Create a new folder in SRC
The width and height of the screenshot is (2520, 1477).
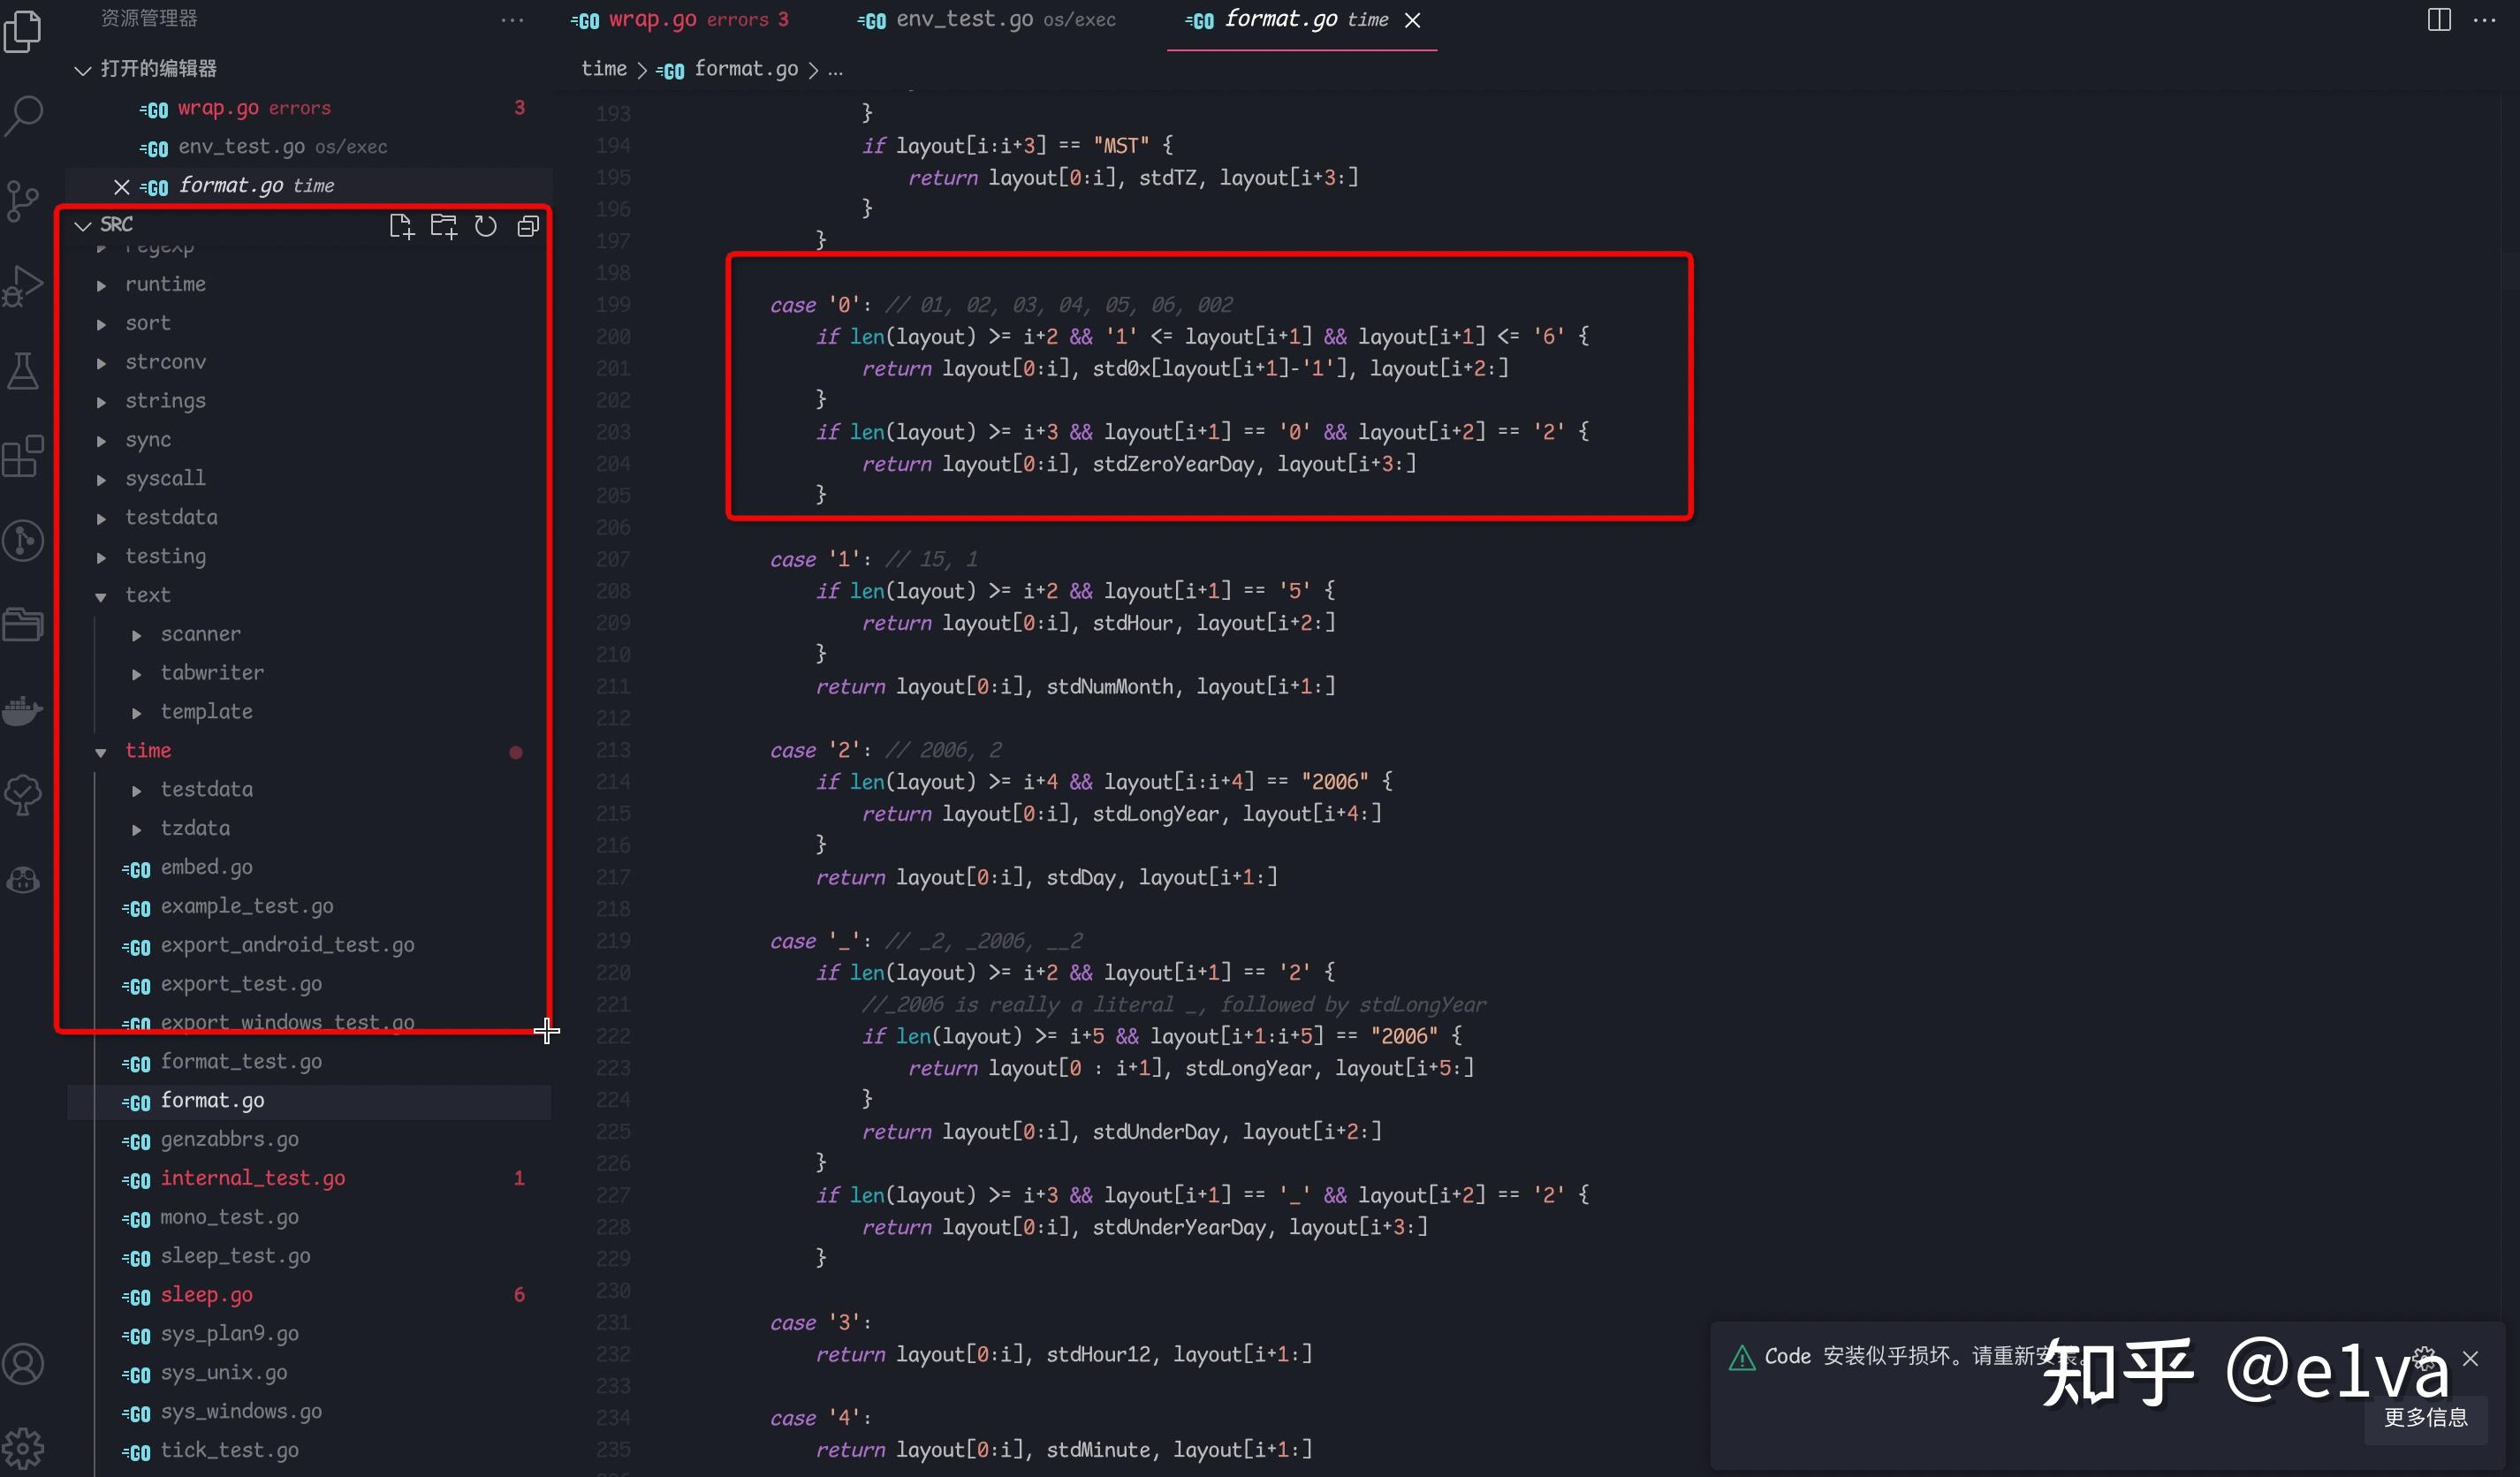click(x=444, y=225)
